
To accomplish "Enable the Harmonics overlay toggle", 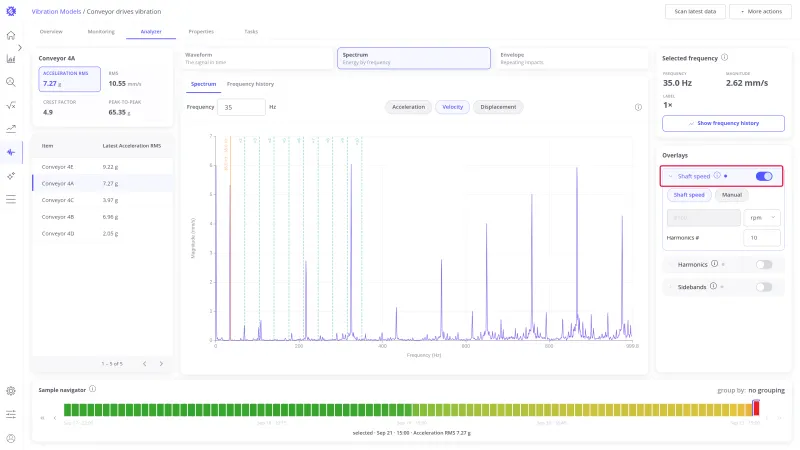I will (x=764, y=264).
